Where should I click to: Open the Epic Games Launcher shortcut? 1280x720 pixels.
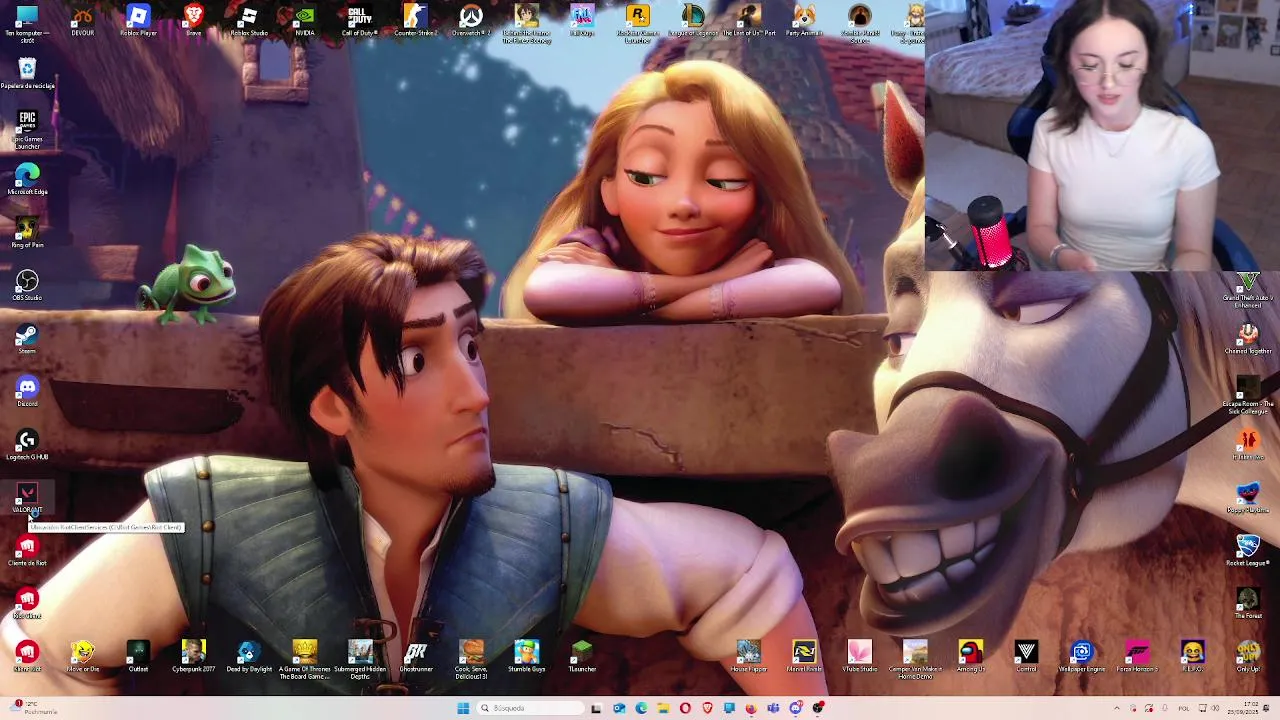pyautogui.click(x=27, y=130)
